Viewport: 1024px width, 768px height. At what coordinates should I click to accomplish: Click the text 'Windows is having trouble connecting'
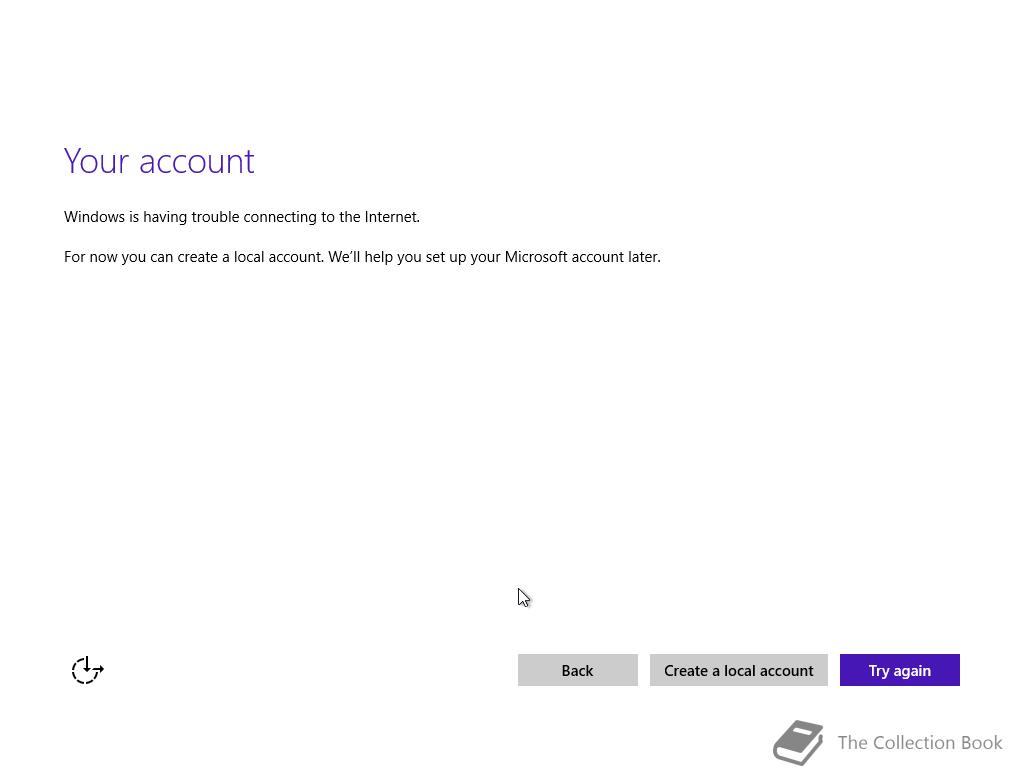click(191, 217)
